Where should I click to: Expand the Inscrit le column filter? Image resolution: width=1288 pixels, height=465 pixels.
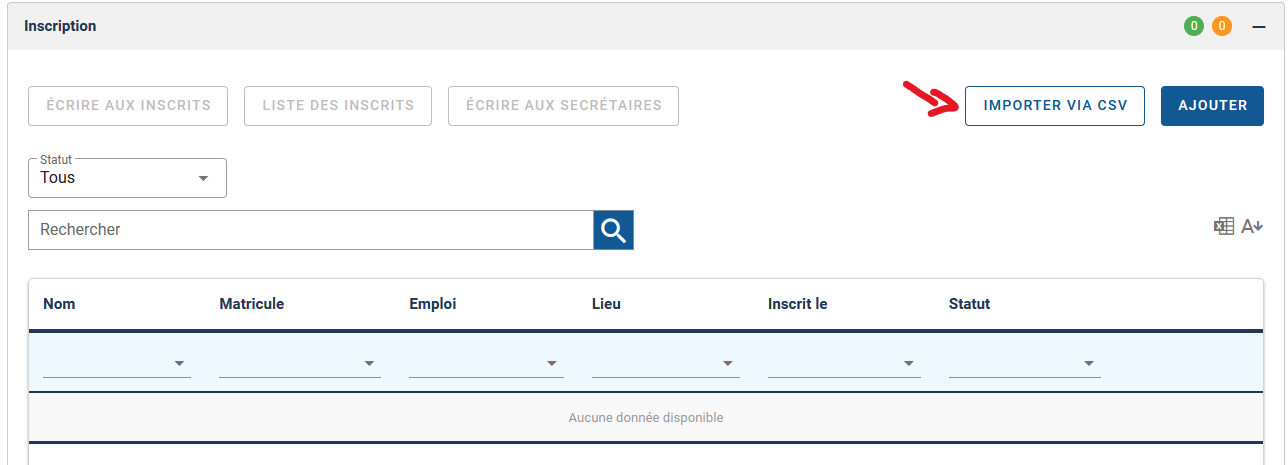coord(843,363)
